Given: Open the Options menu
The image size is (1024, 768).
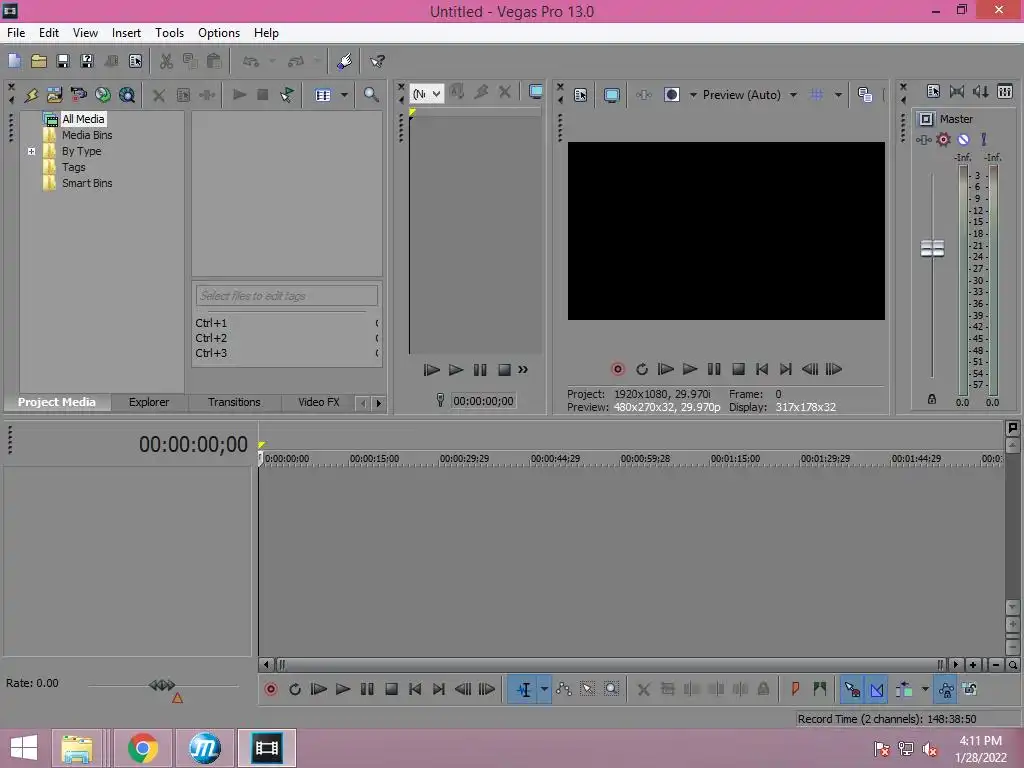Looking at the screenshot, I should click(x=219, y=33).
